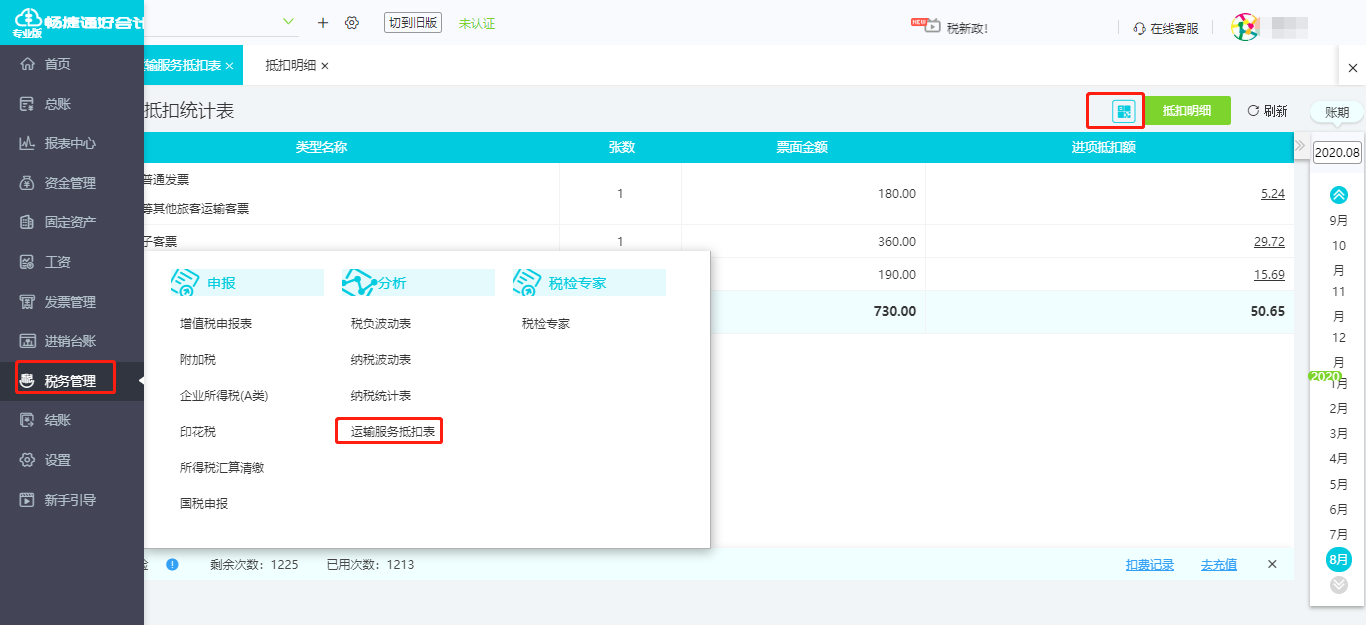Open 纳税统计表 menu item
The height and width of the screenshot is (625, 1366).
381,396
